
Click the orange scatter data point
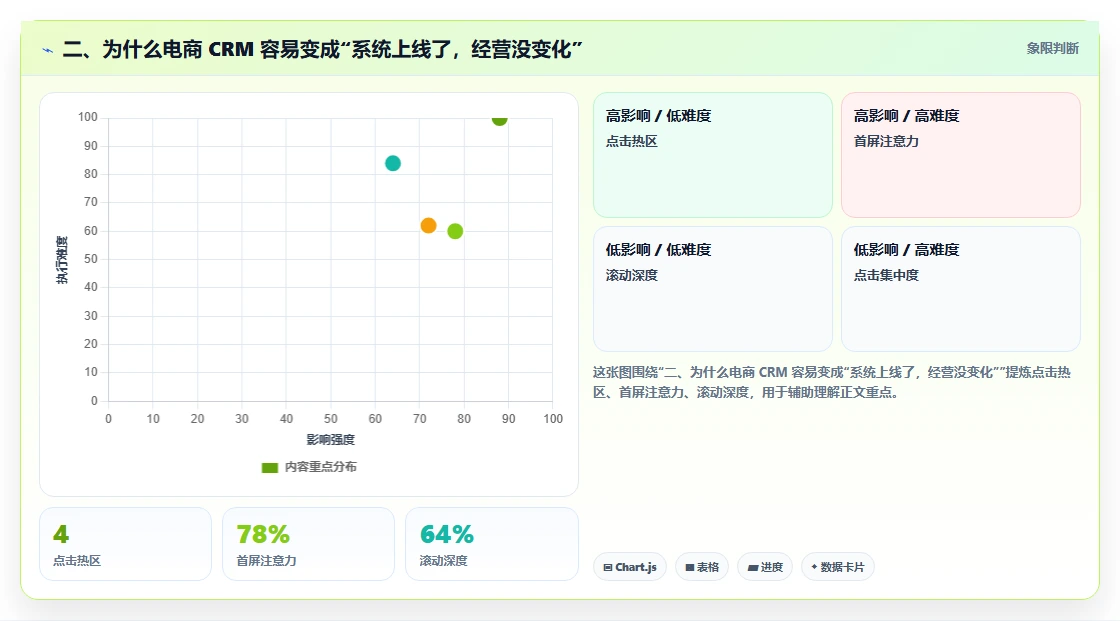click(x=429, y=226)
